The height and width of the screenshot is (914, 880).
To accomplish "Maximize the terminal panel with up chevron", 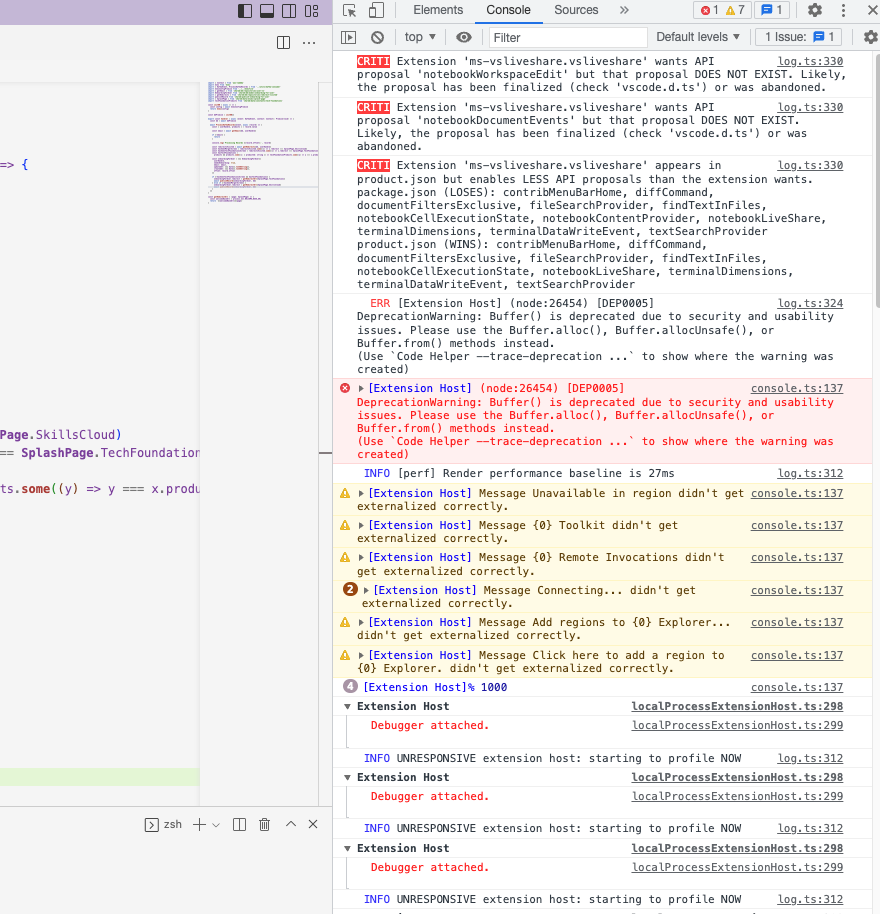I will (x=291, y=824).
